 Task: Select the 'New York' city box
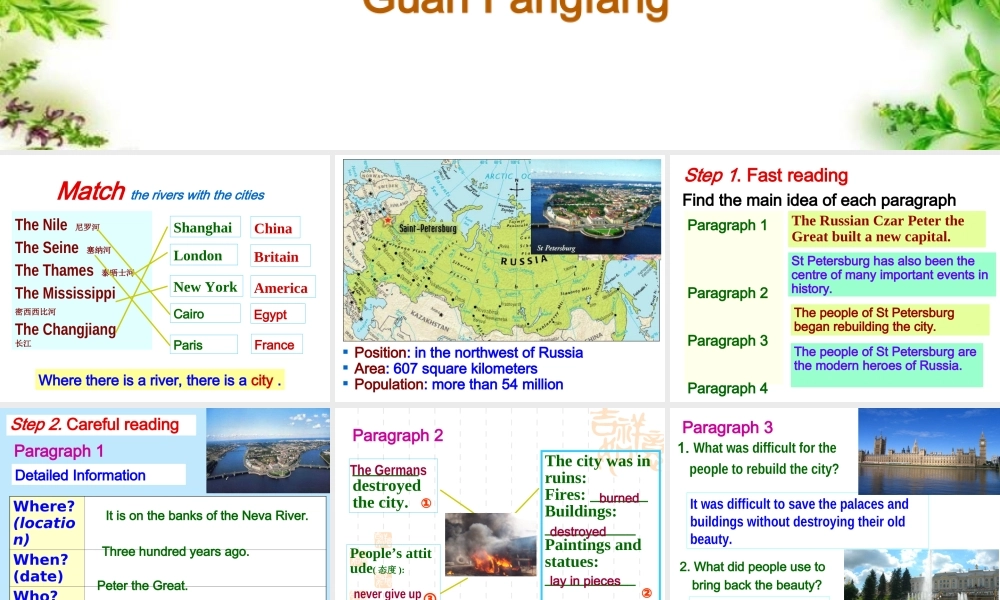pos(206,287)
